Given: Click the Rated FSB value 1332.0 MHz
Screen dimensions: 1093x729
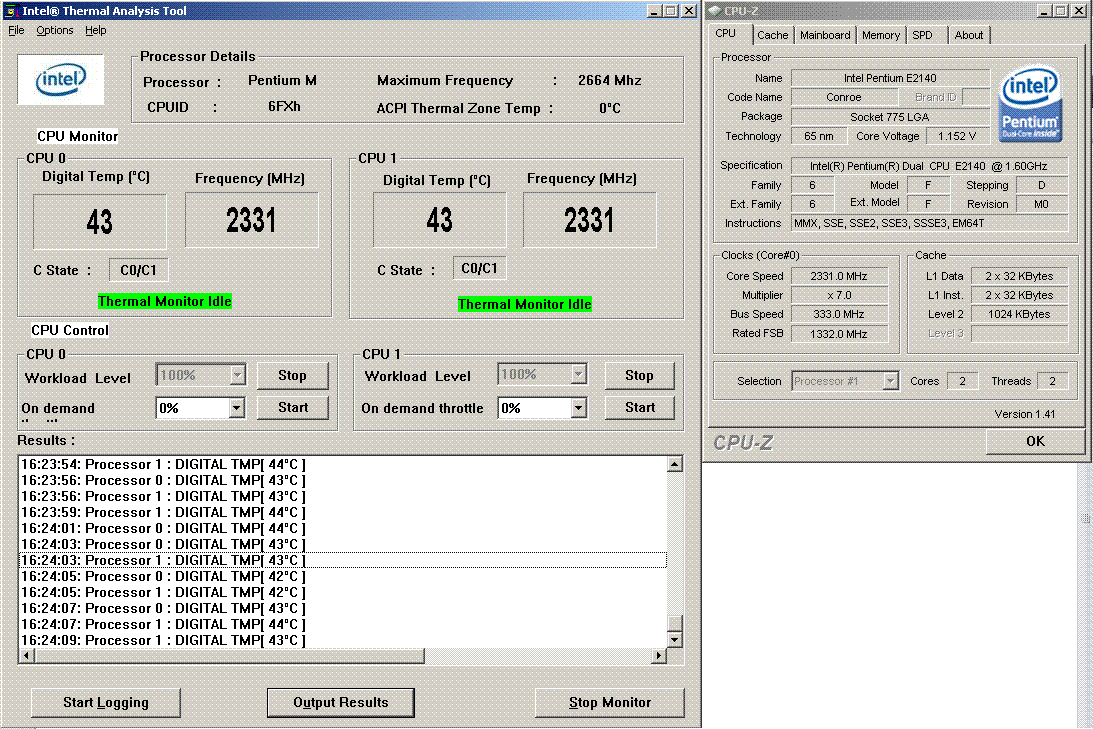Looking at the screenshot, I should [x=839, y=334].
